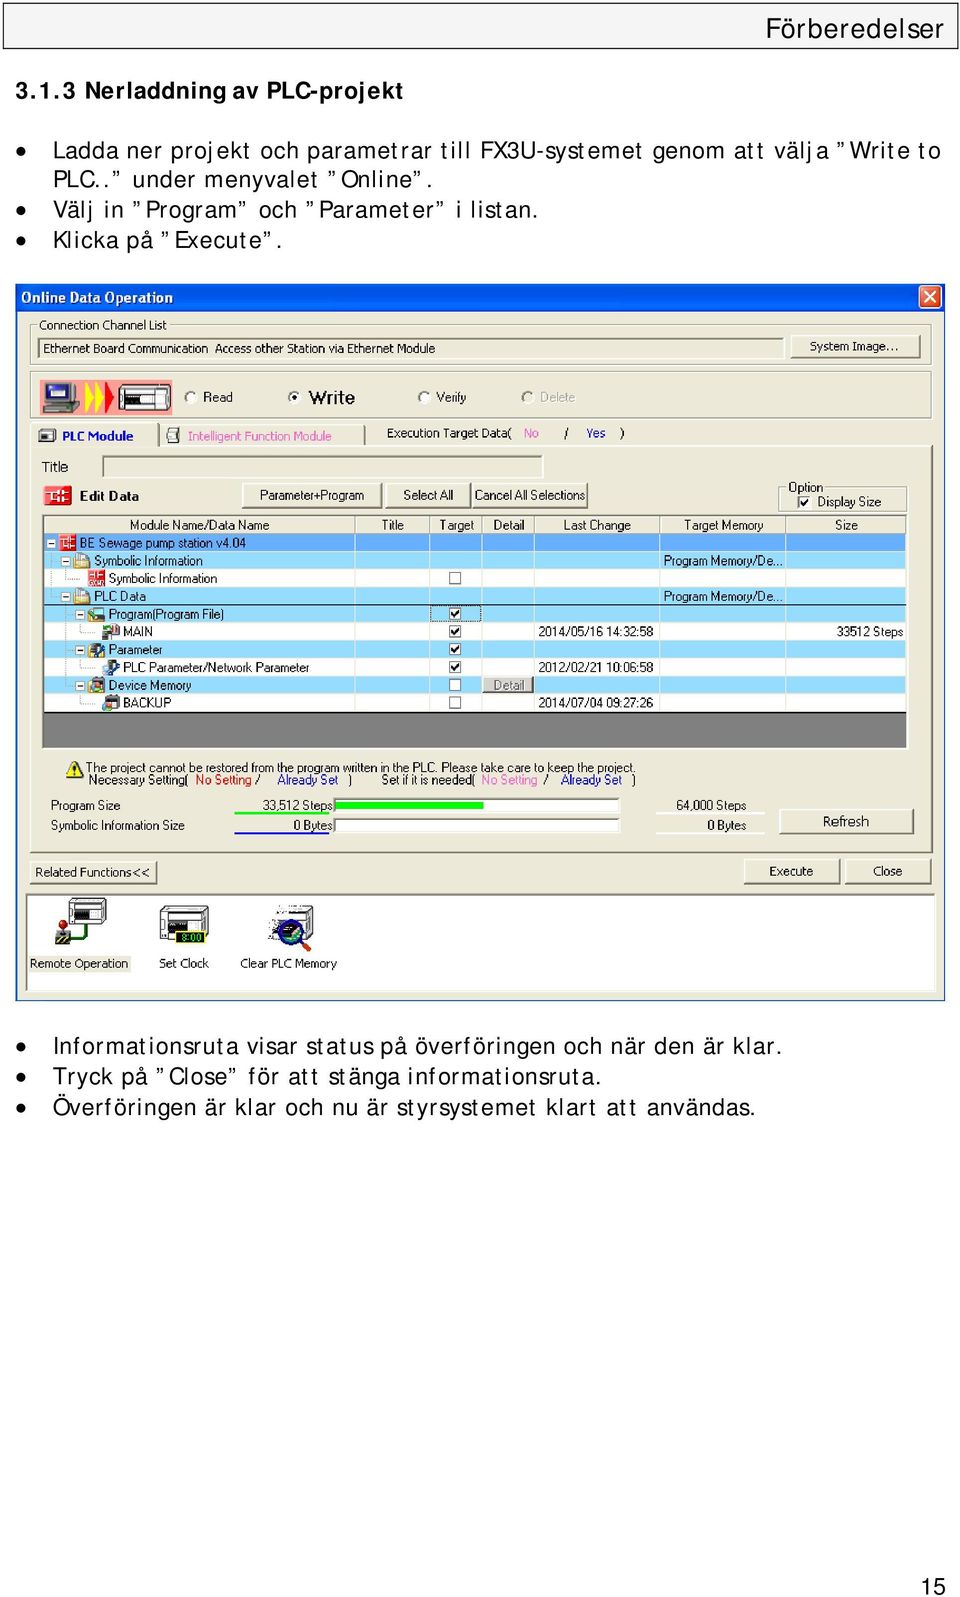The height and width of the screenshot is (1597, 960).
Task: Click the Parameter folder icon
Action: (x=97, y=650)
